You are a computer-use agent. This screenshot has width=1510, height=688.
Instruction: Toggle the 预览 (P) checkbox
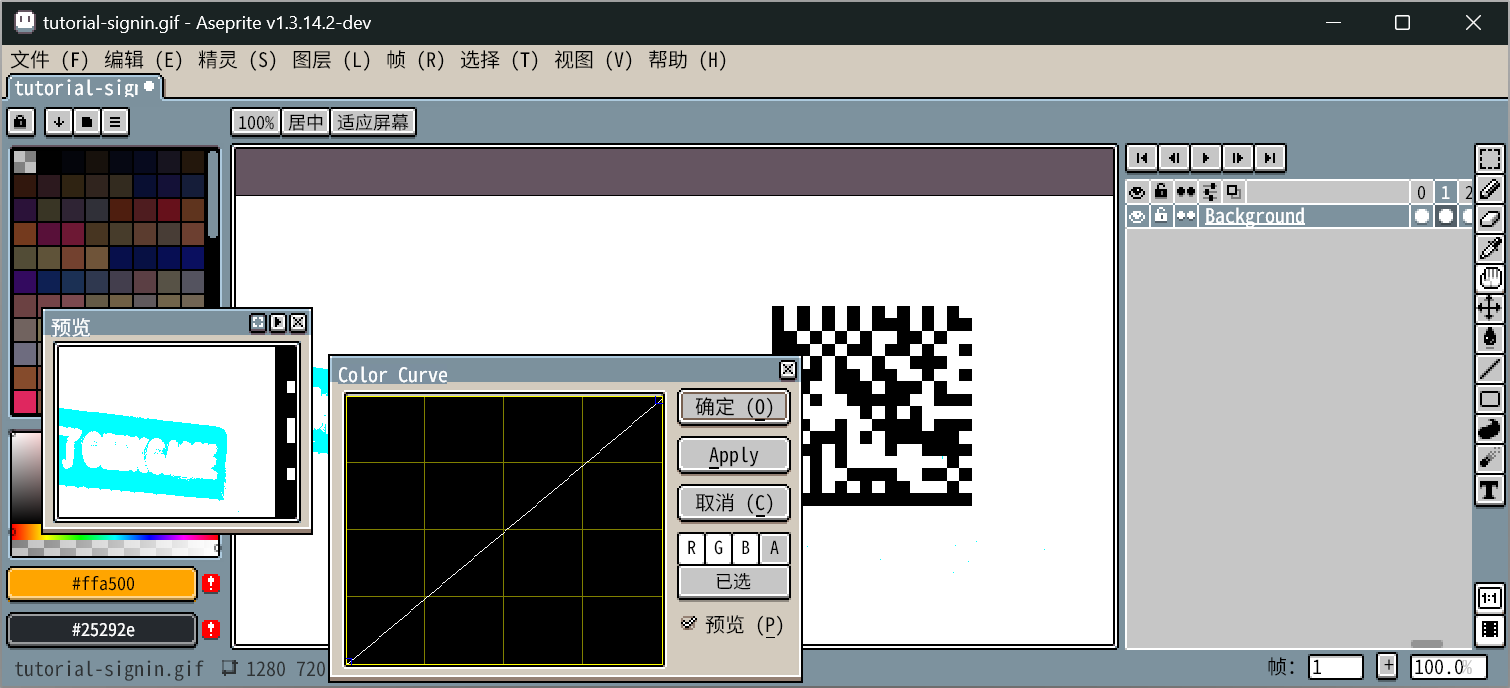click(689, 624)
